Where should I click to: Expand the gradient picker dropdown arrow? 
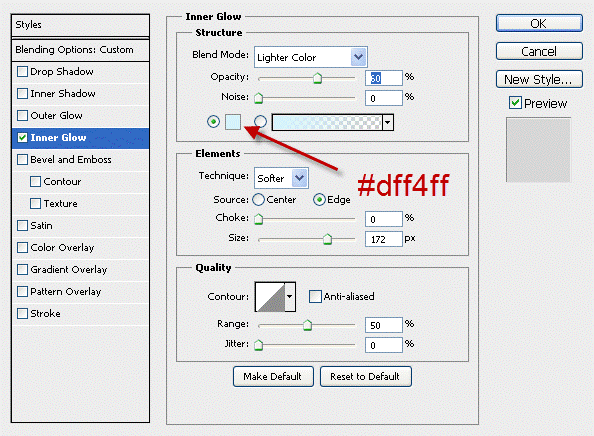click(x=388, y=122)
